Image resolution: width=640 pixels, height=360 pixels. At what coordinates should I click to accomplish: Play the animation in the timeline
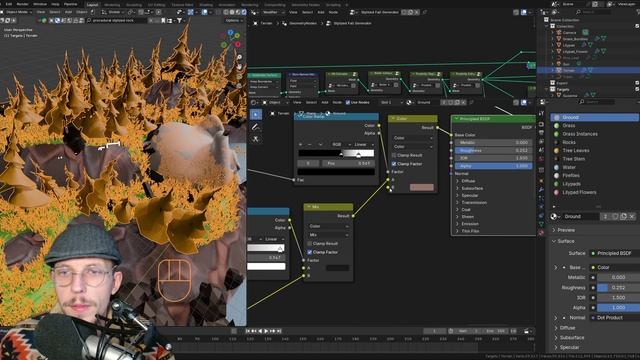pos(267,331)
